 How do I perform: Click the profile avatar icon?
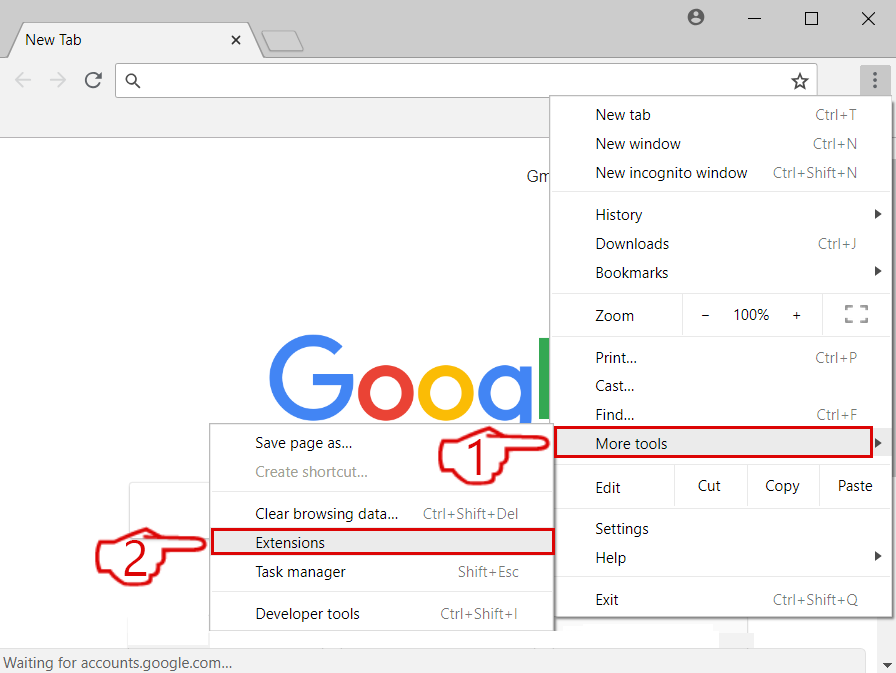[x=695, y=17]
